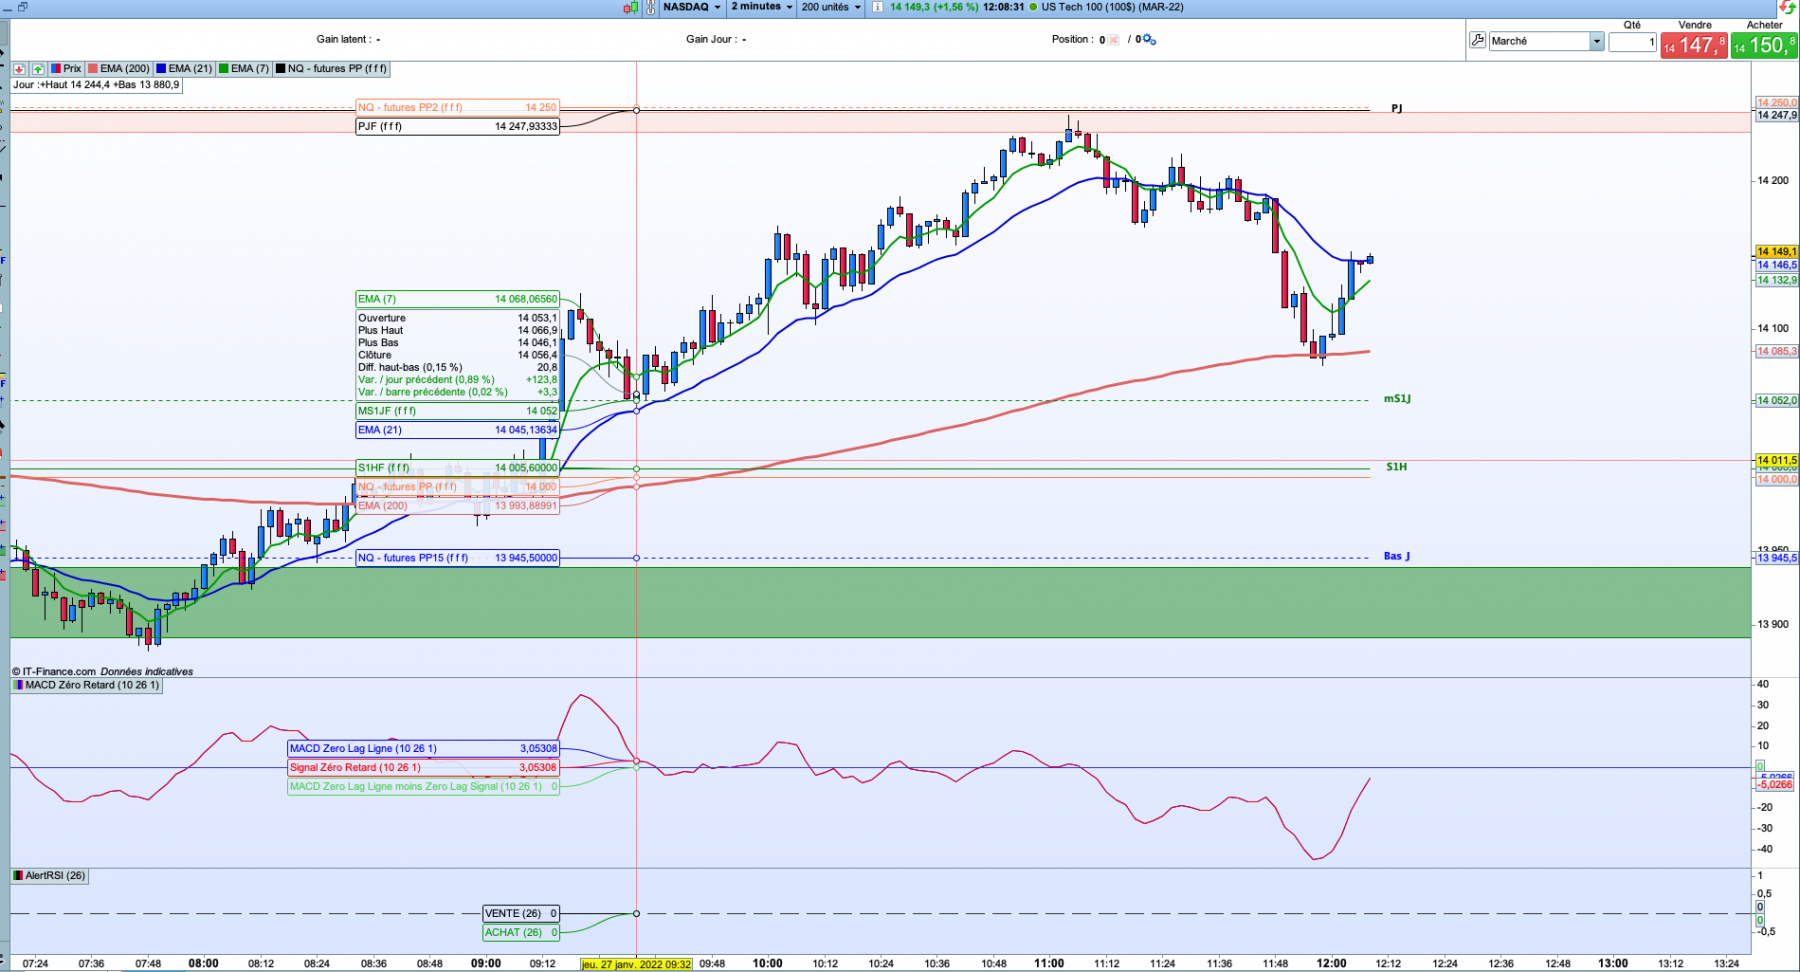Click the EMA (21) legend tab
The image size is (1800, 972).
(x=184, y=69)
